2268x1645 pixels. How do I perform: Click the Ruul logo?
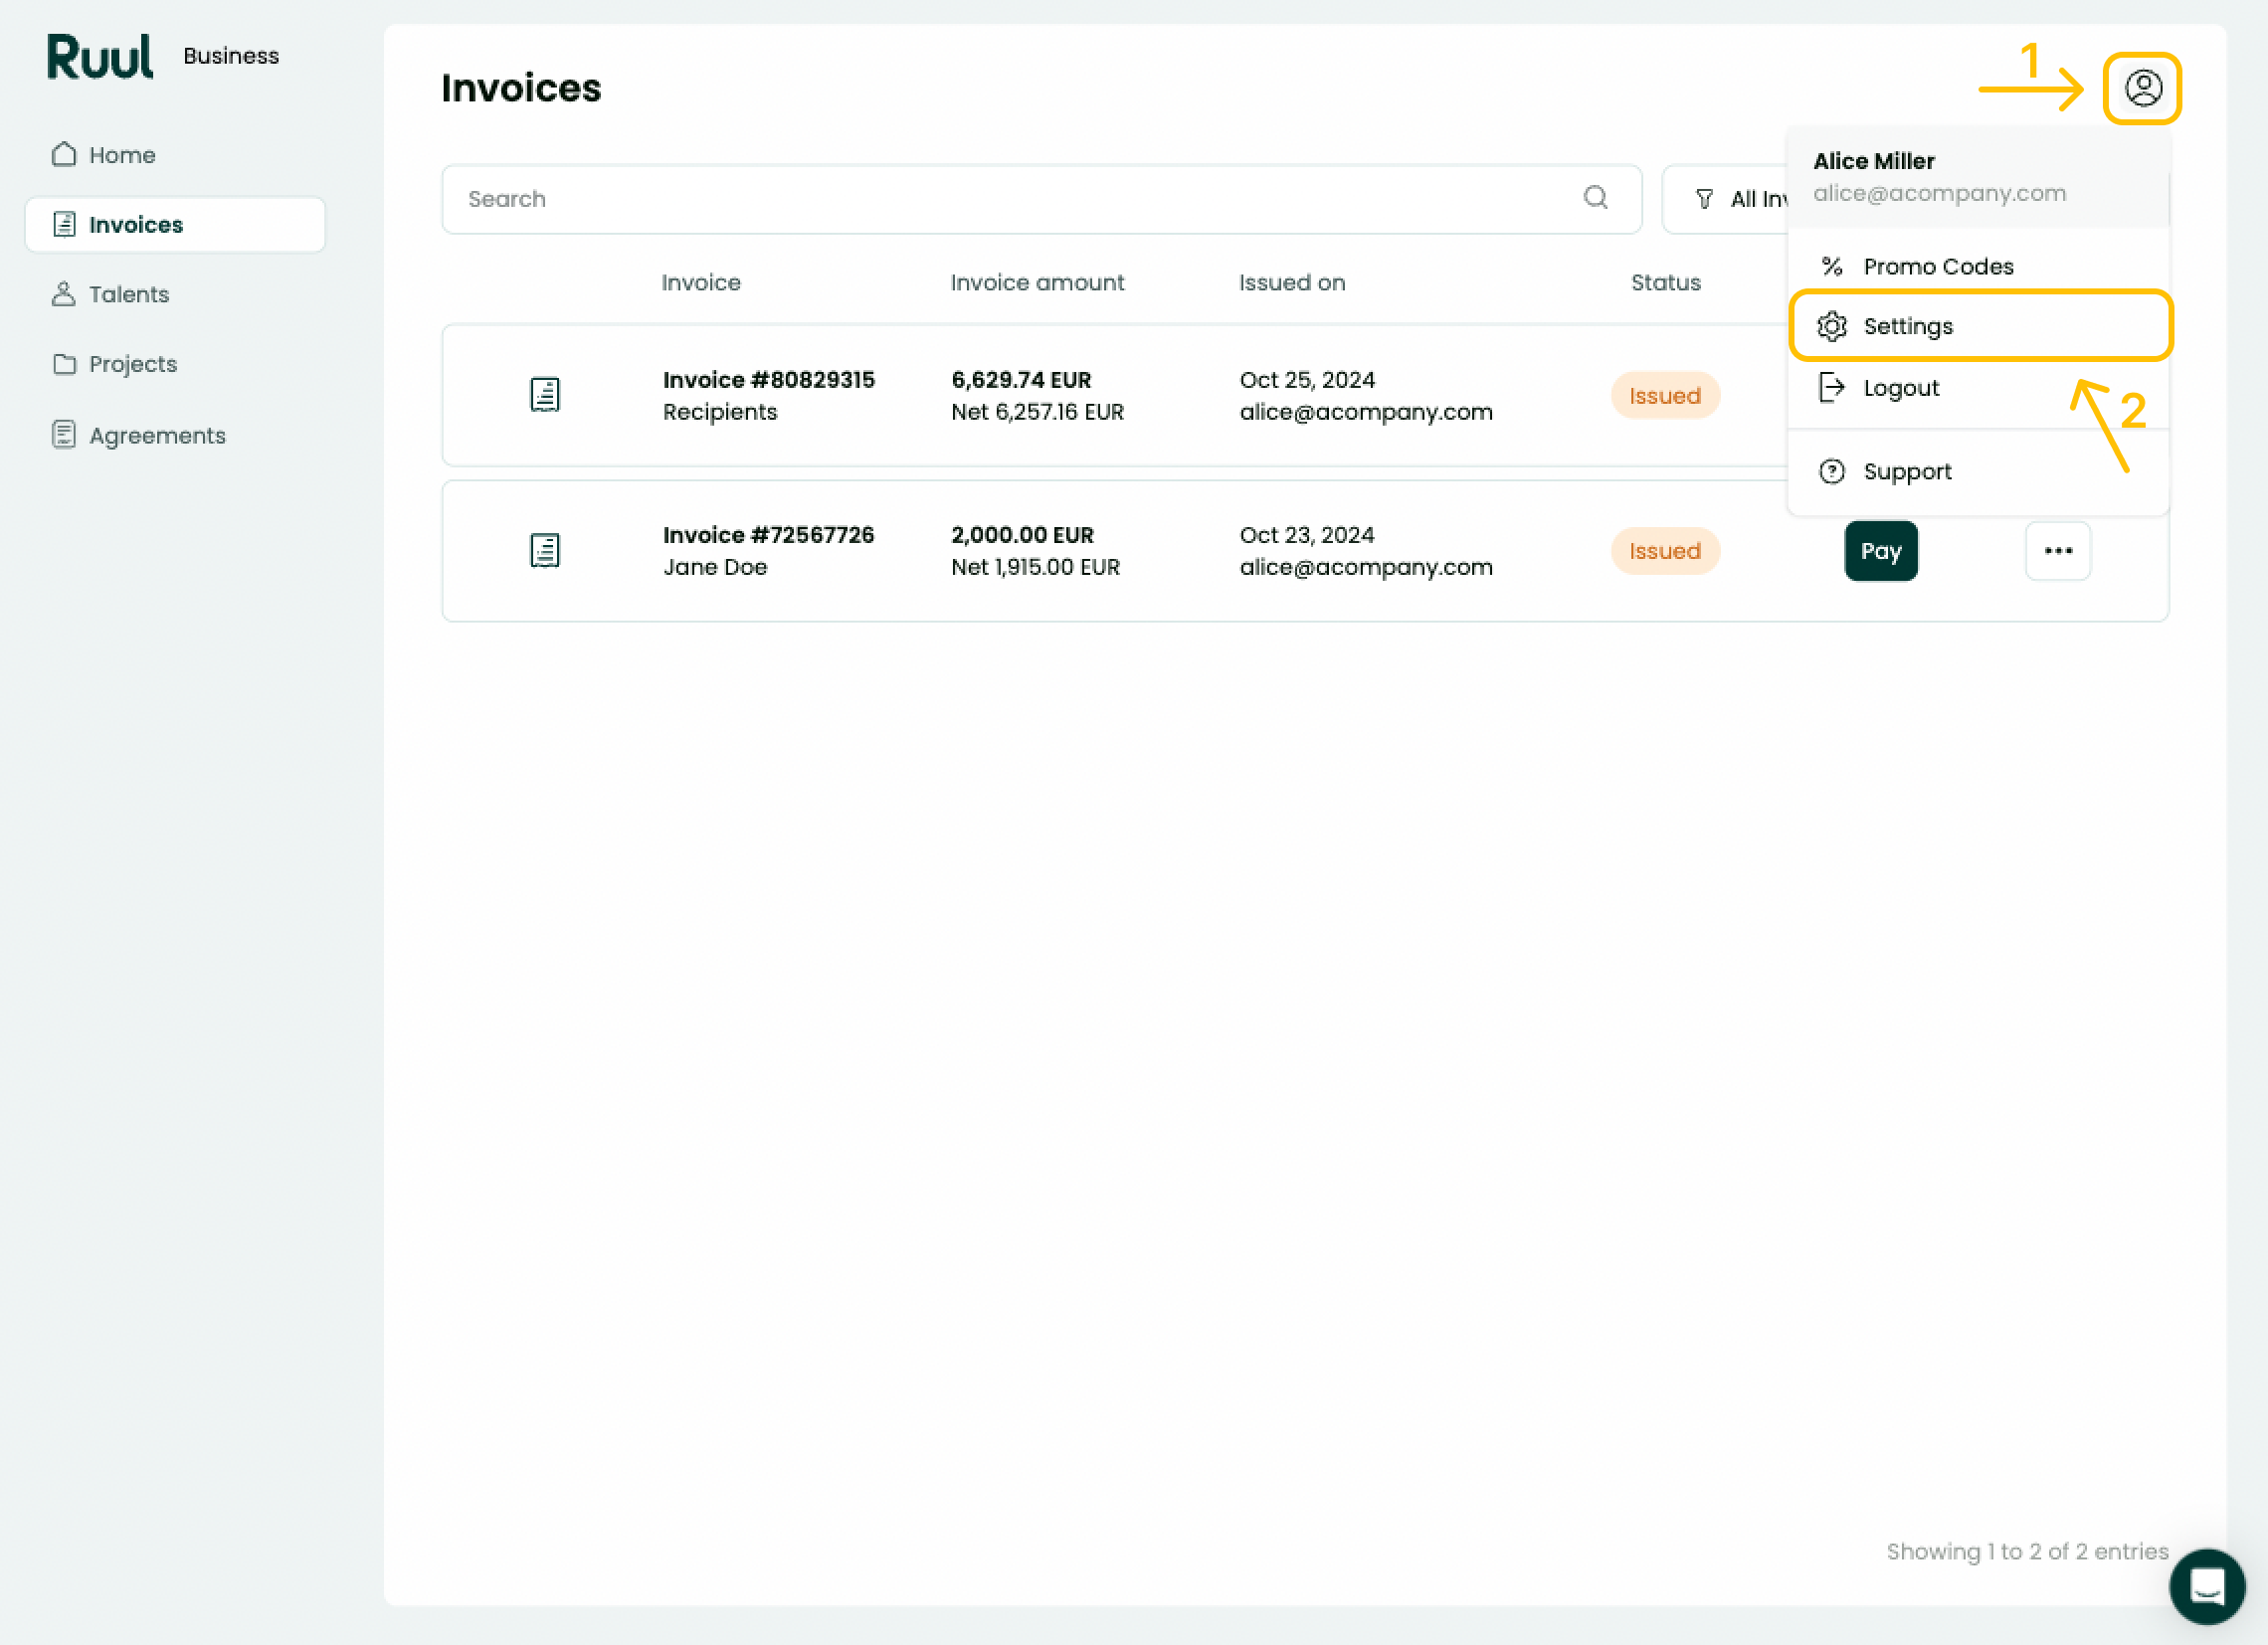(100, 56)
